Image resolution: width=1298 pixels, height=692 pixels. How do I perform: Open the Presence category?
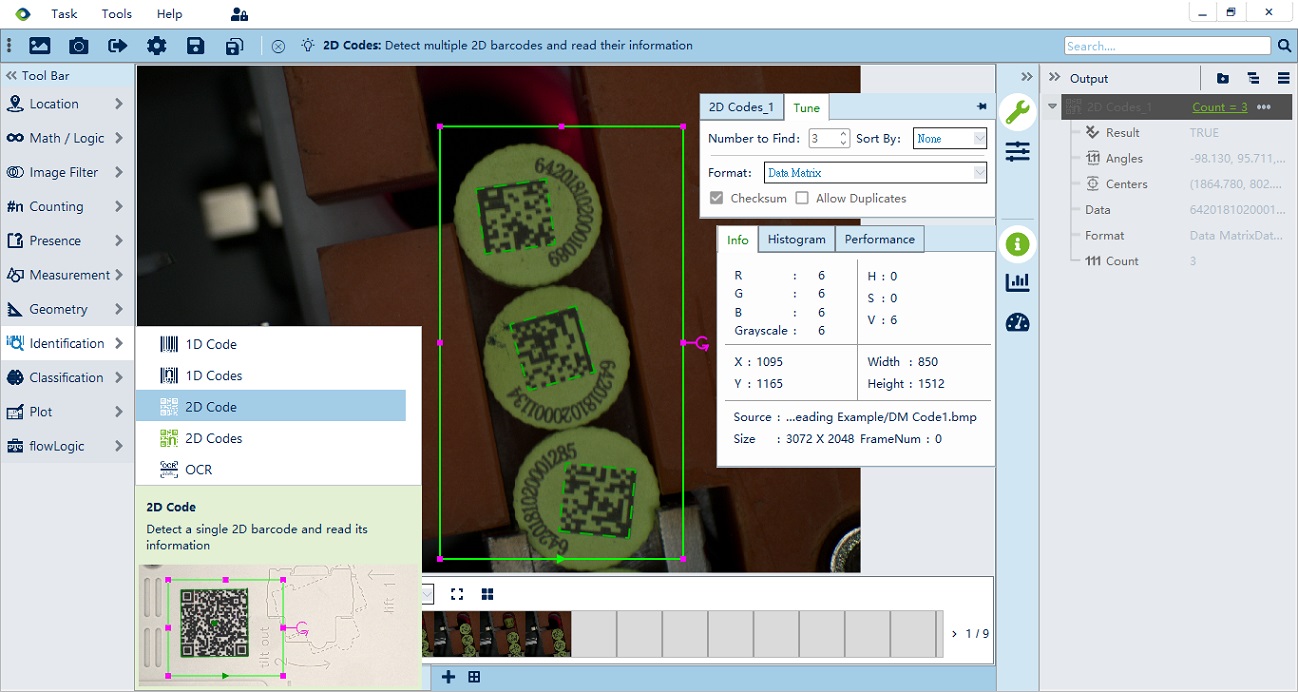[x=67, y=241]
